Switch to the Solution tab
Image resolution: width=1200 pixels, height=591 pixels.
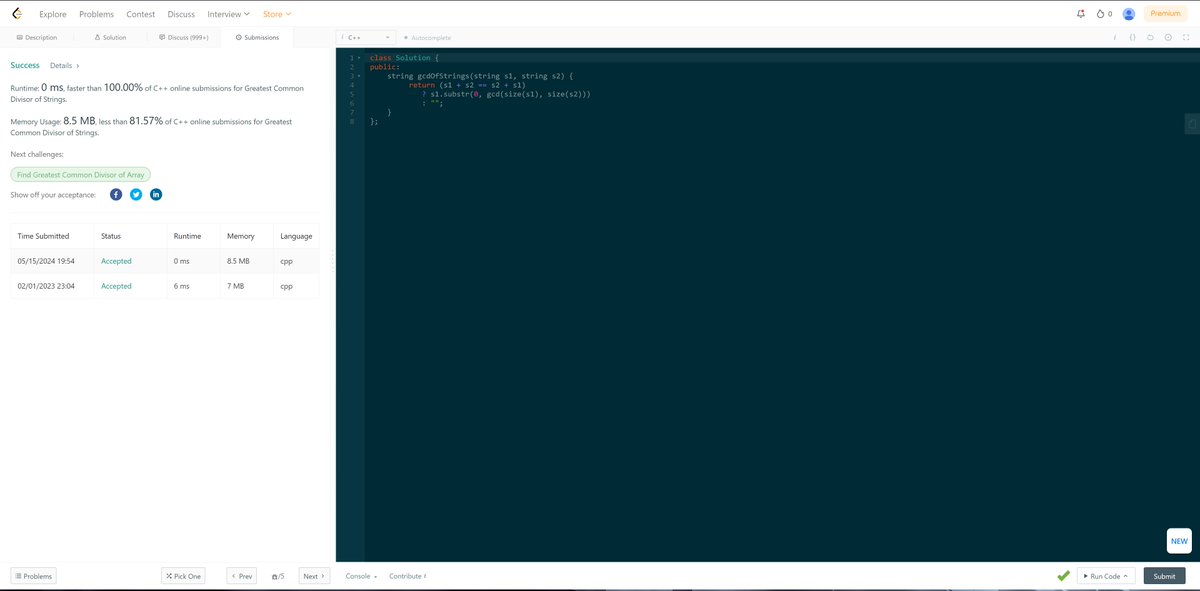[110, 37]
